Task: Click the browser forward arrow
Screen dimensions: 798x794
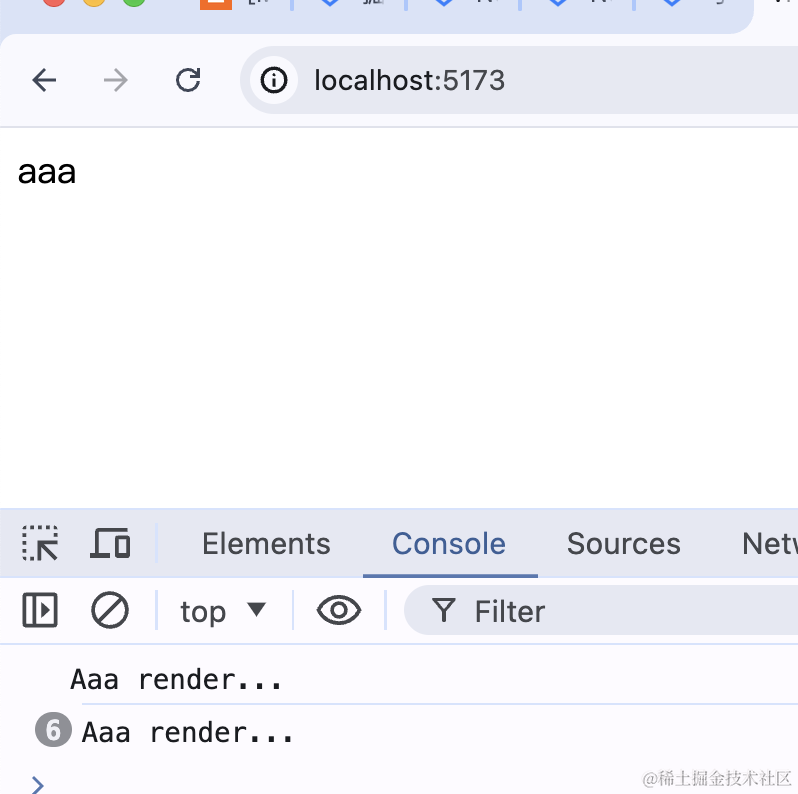Action: click(x=116, y=80)
